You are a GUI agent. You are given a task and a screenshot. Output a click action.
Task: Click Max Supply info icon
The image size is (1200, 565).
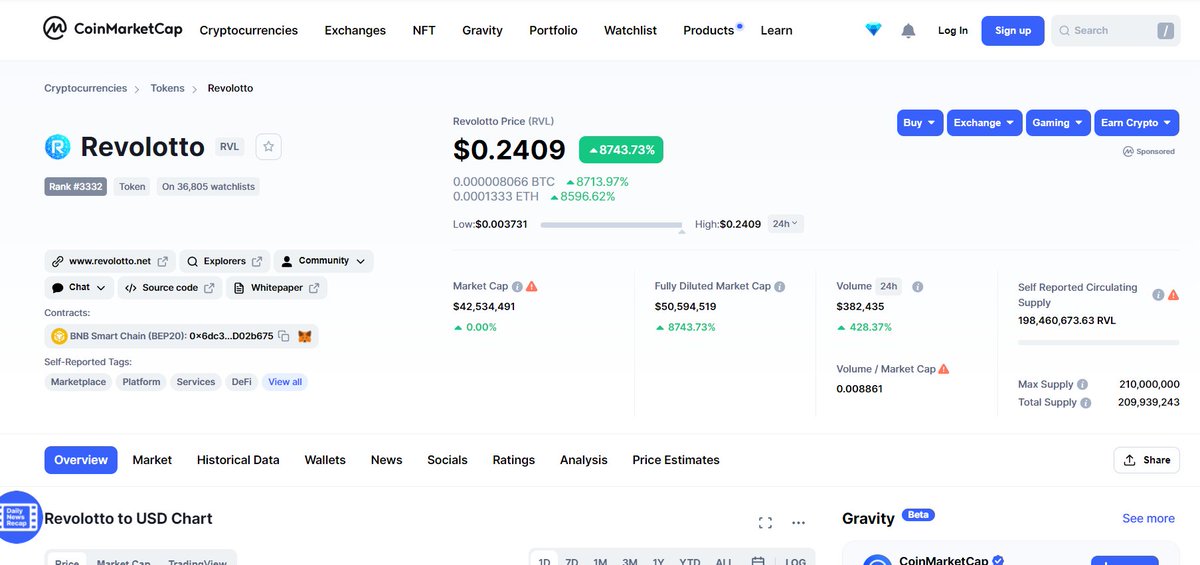click(1083, 384)
